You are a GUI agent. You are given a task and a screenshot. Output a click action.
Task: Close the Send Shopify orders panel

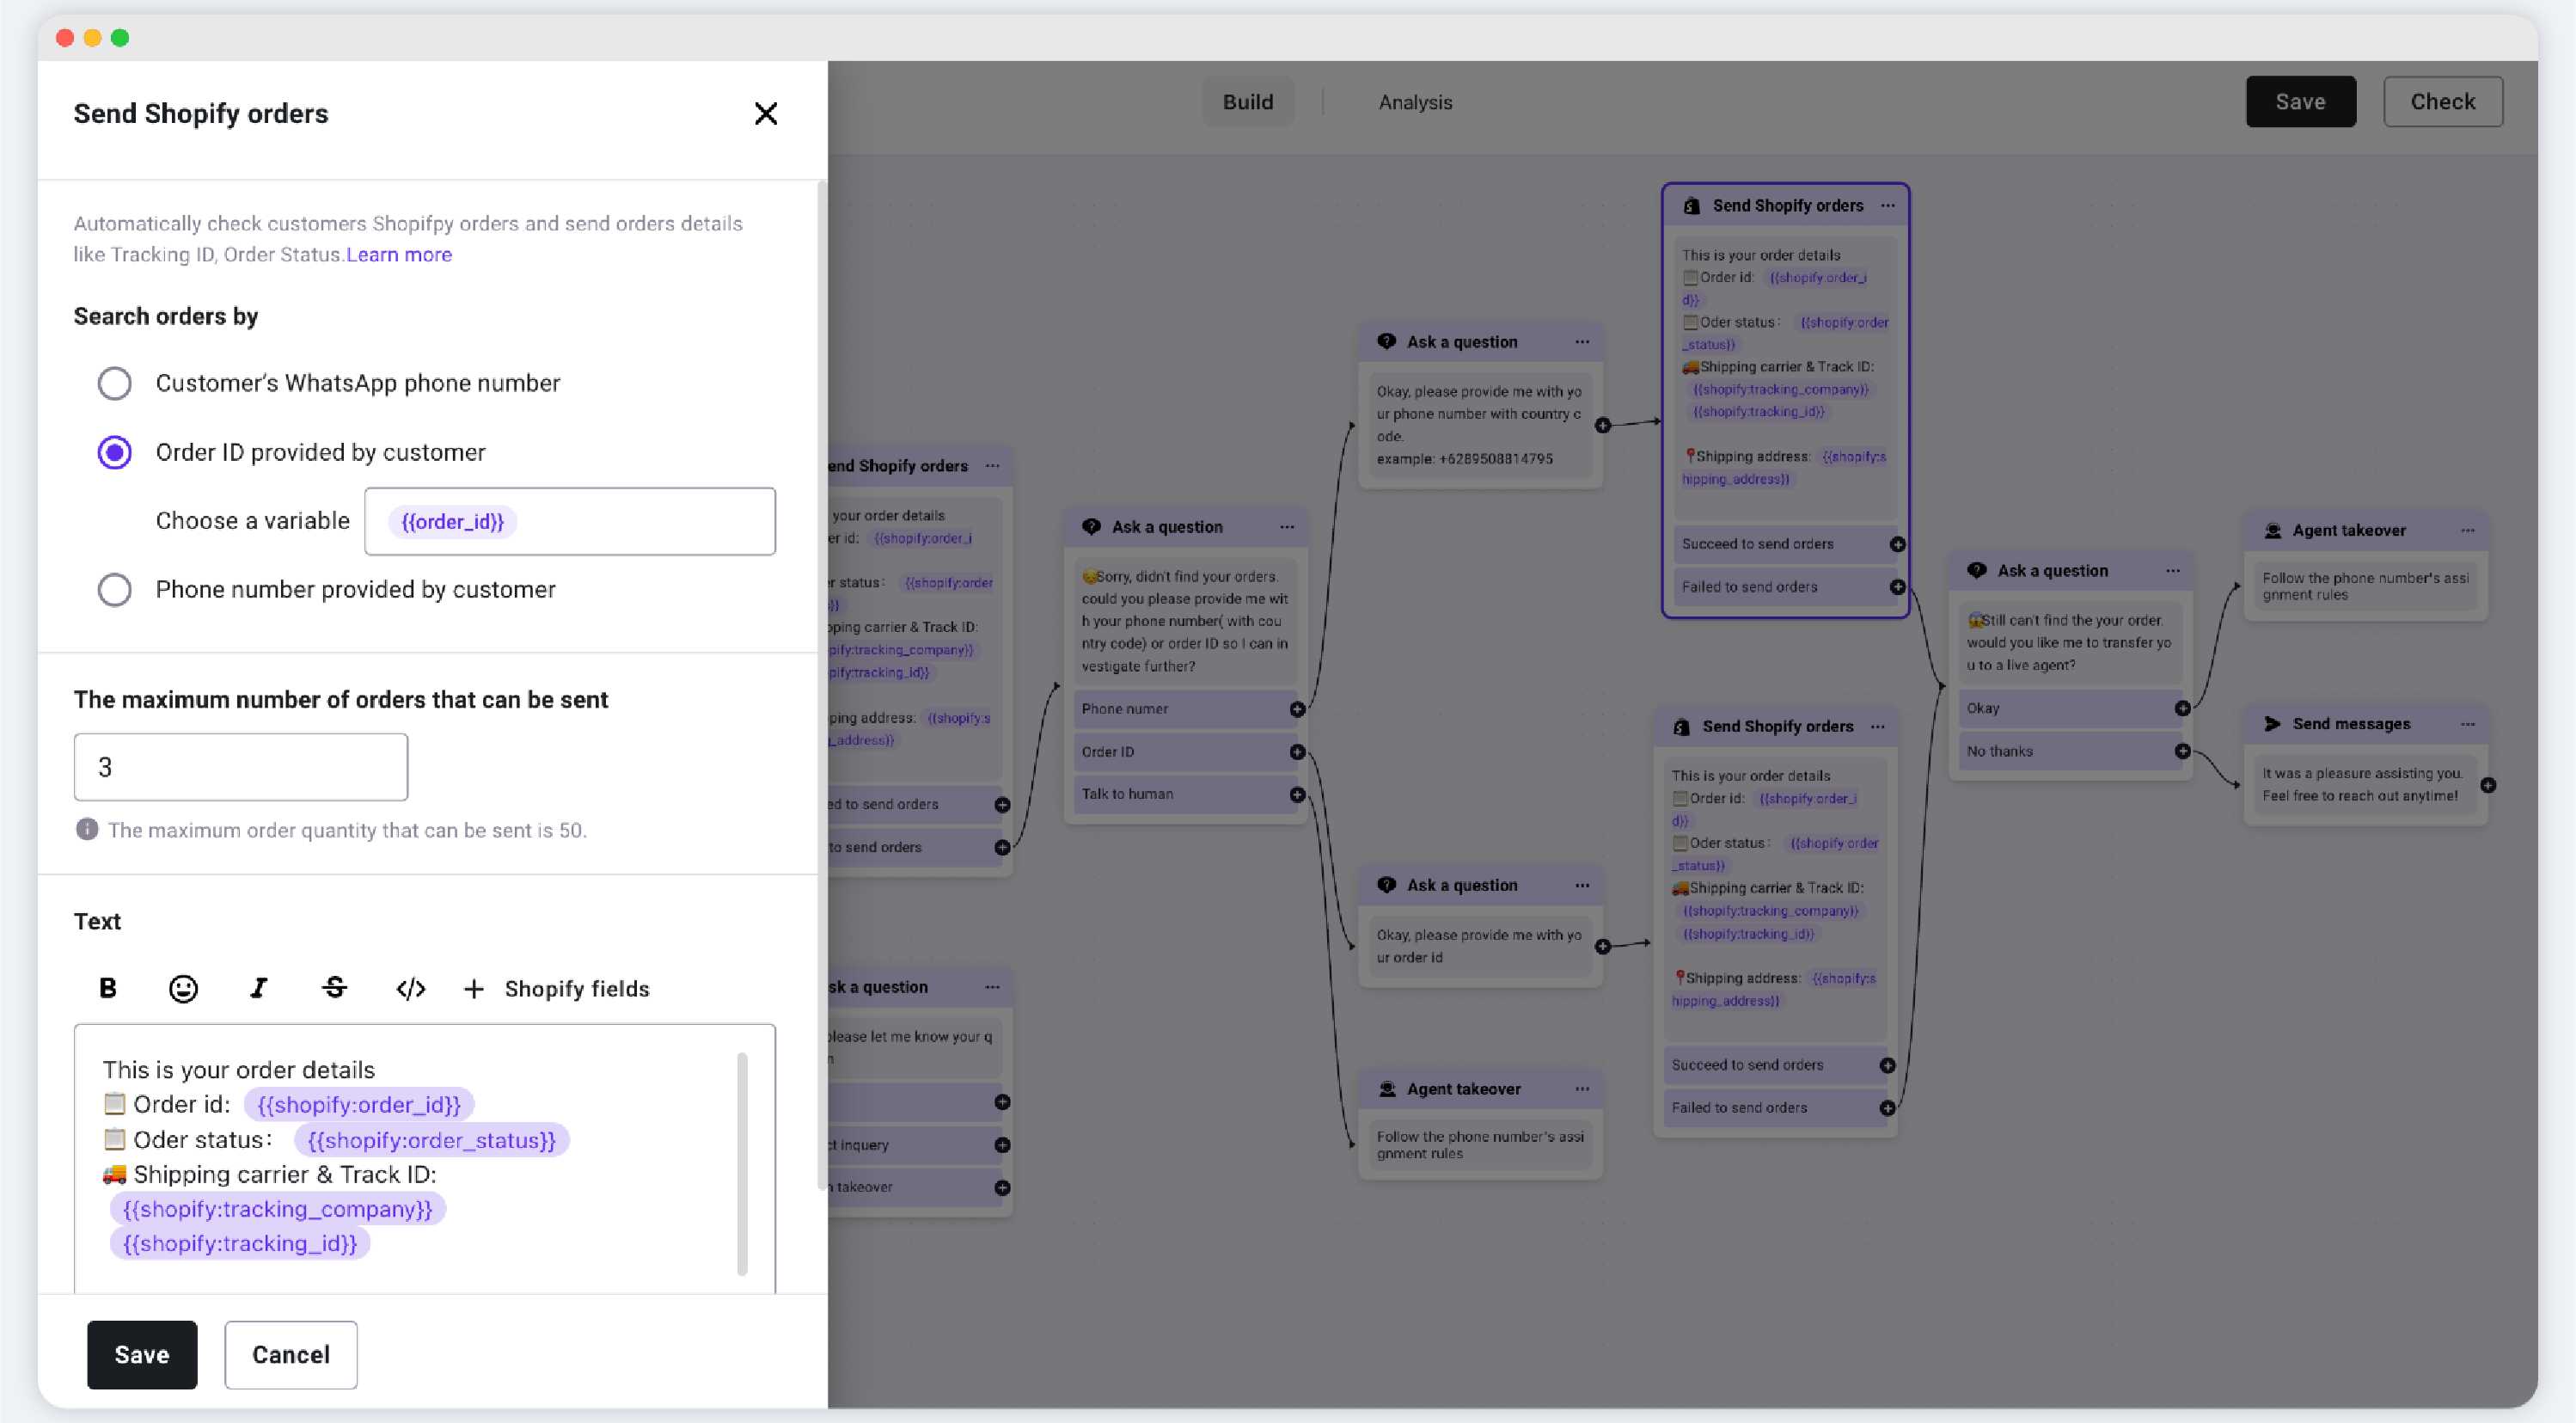[x=765, y=114]
